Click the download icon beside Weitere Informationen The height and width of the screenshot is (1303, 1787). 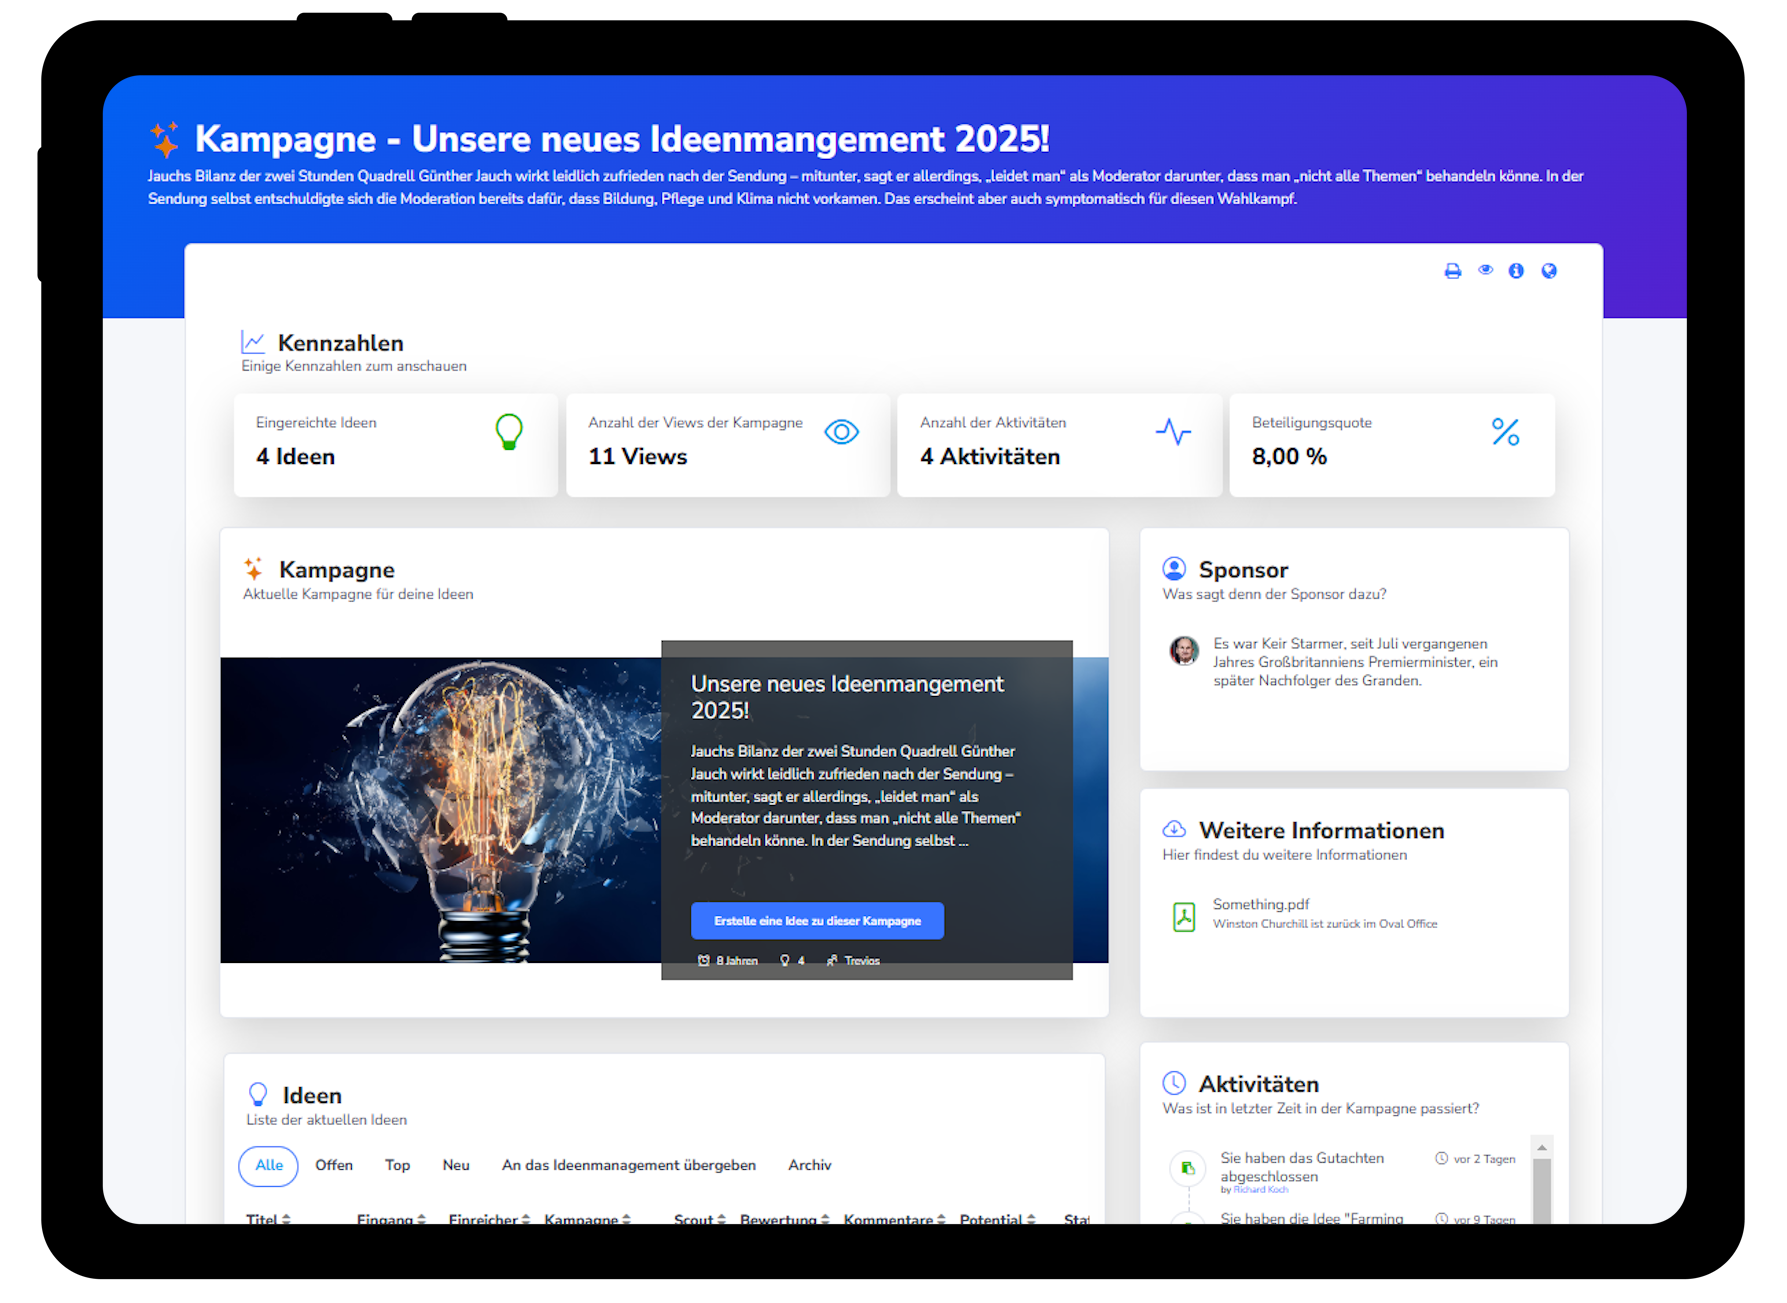pyautogui.click(x=1174, y=828)
